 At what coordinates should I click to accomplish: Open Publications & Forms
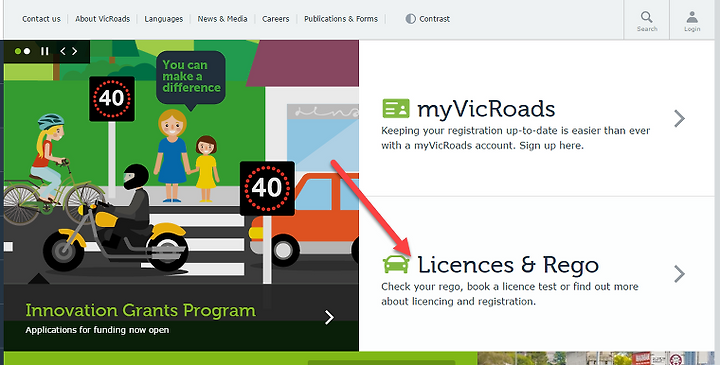(341, 19)
